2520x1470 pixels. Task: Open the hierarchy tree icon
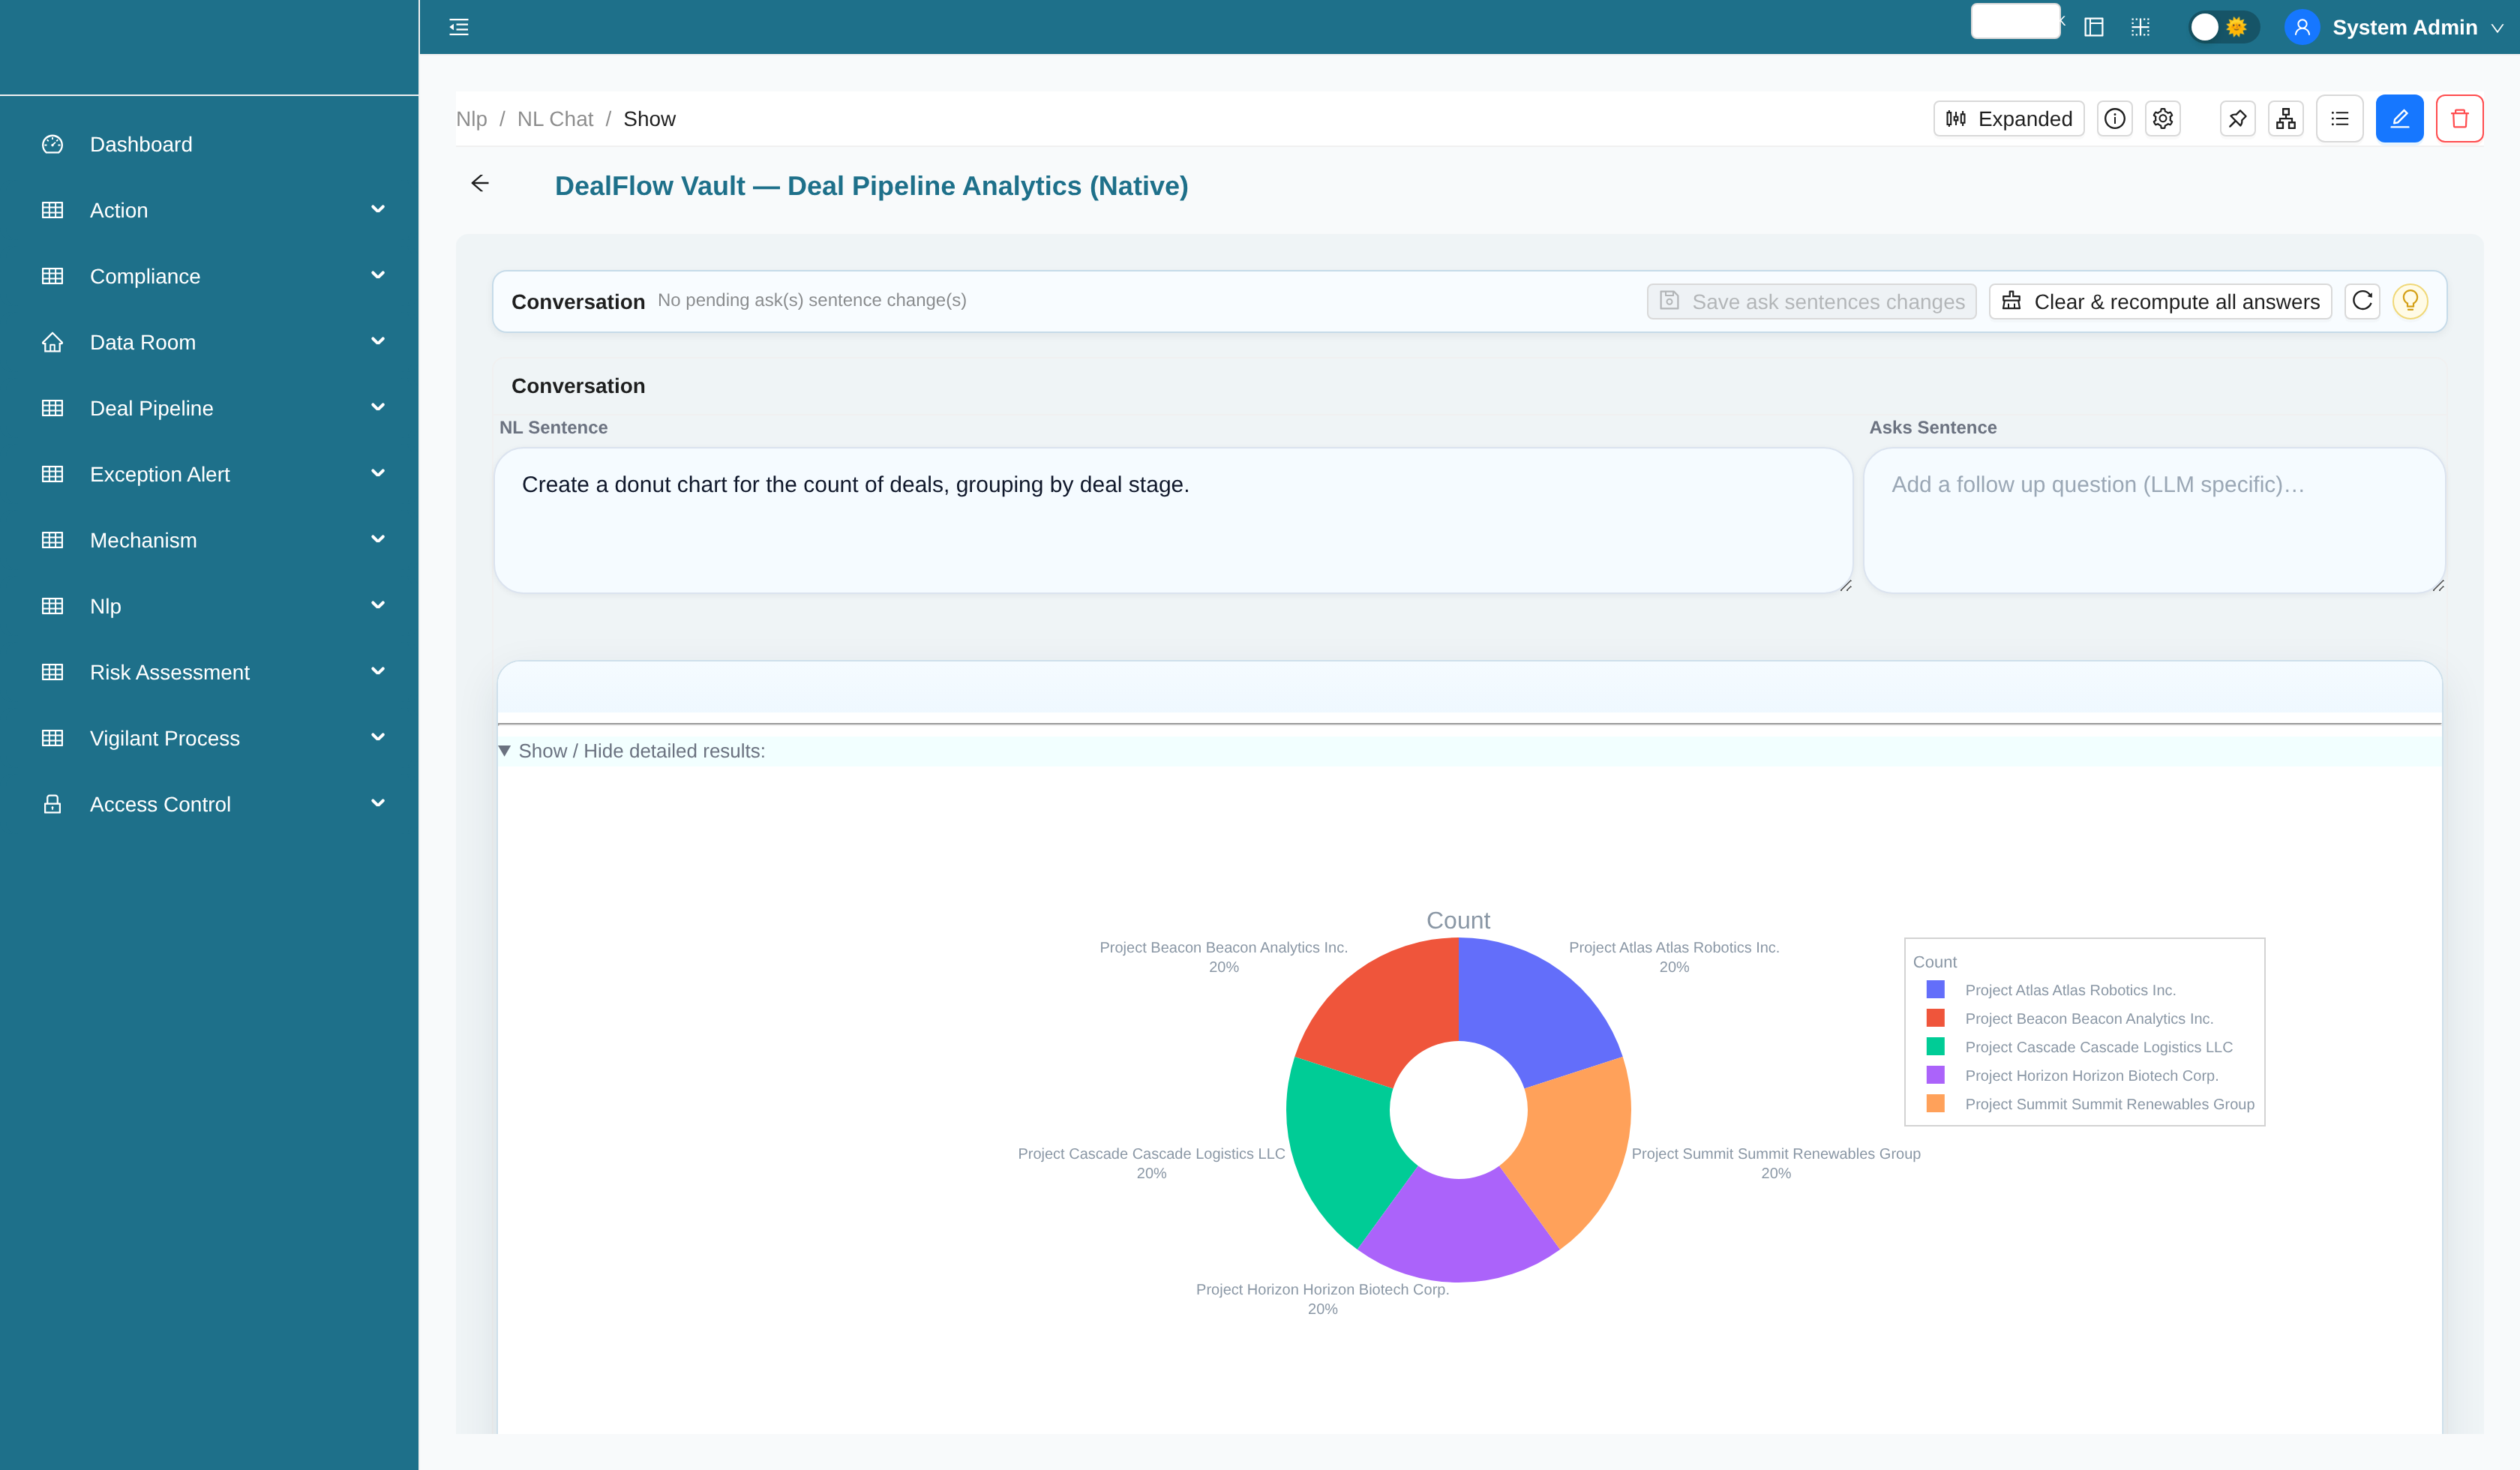2285,119
